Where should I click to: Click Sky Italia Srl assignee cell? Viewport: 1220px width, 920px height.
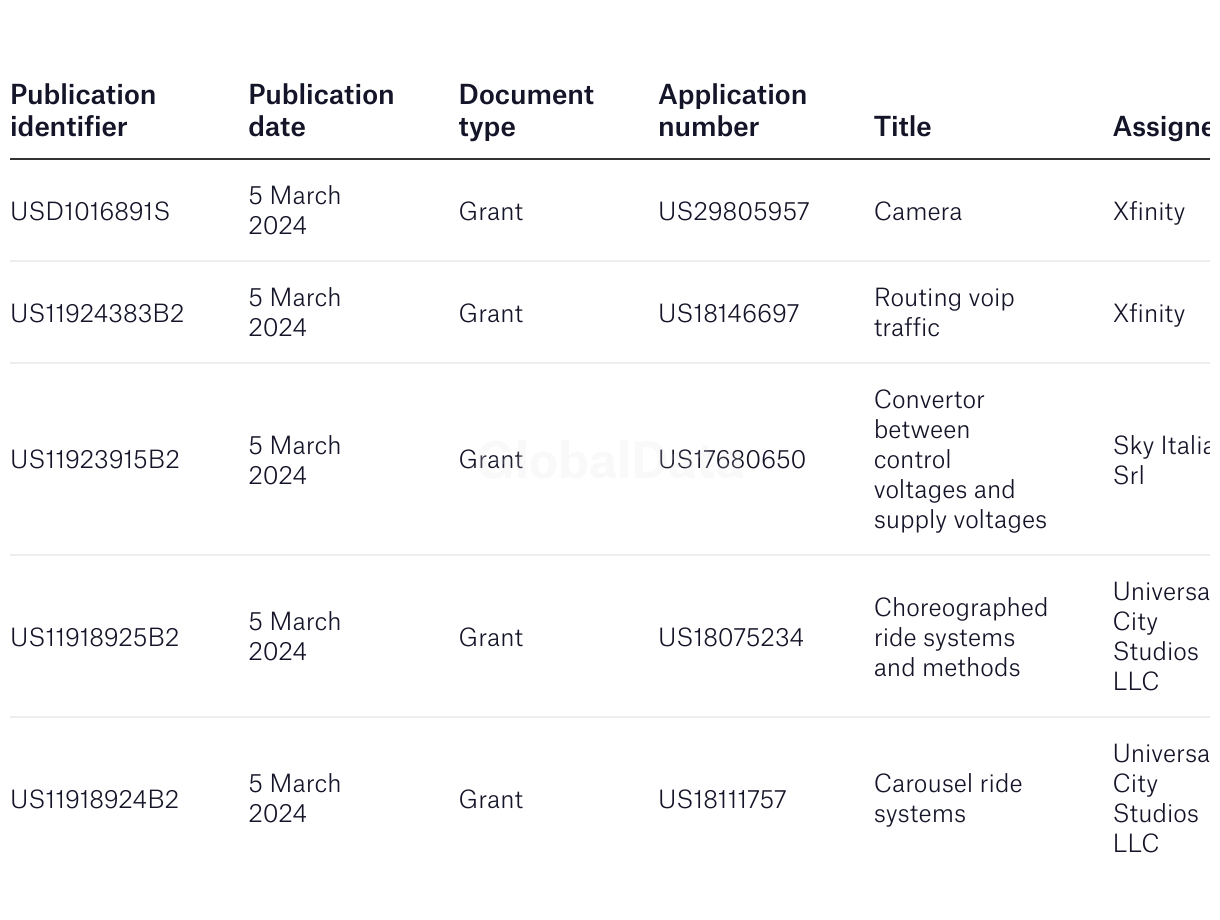click(1160, 460)
